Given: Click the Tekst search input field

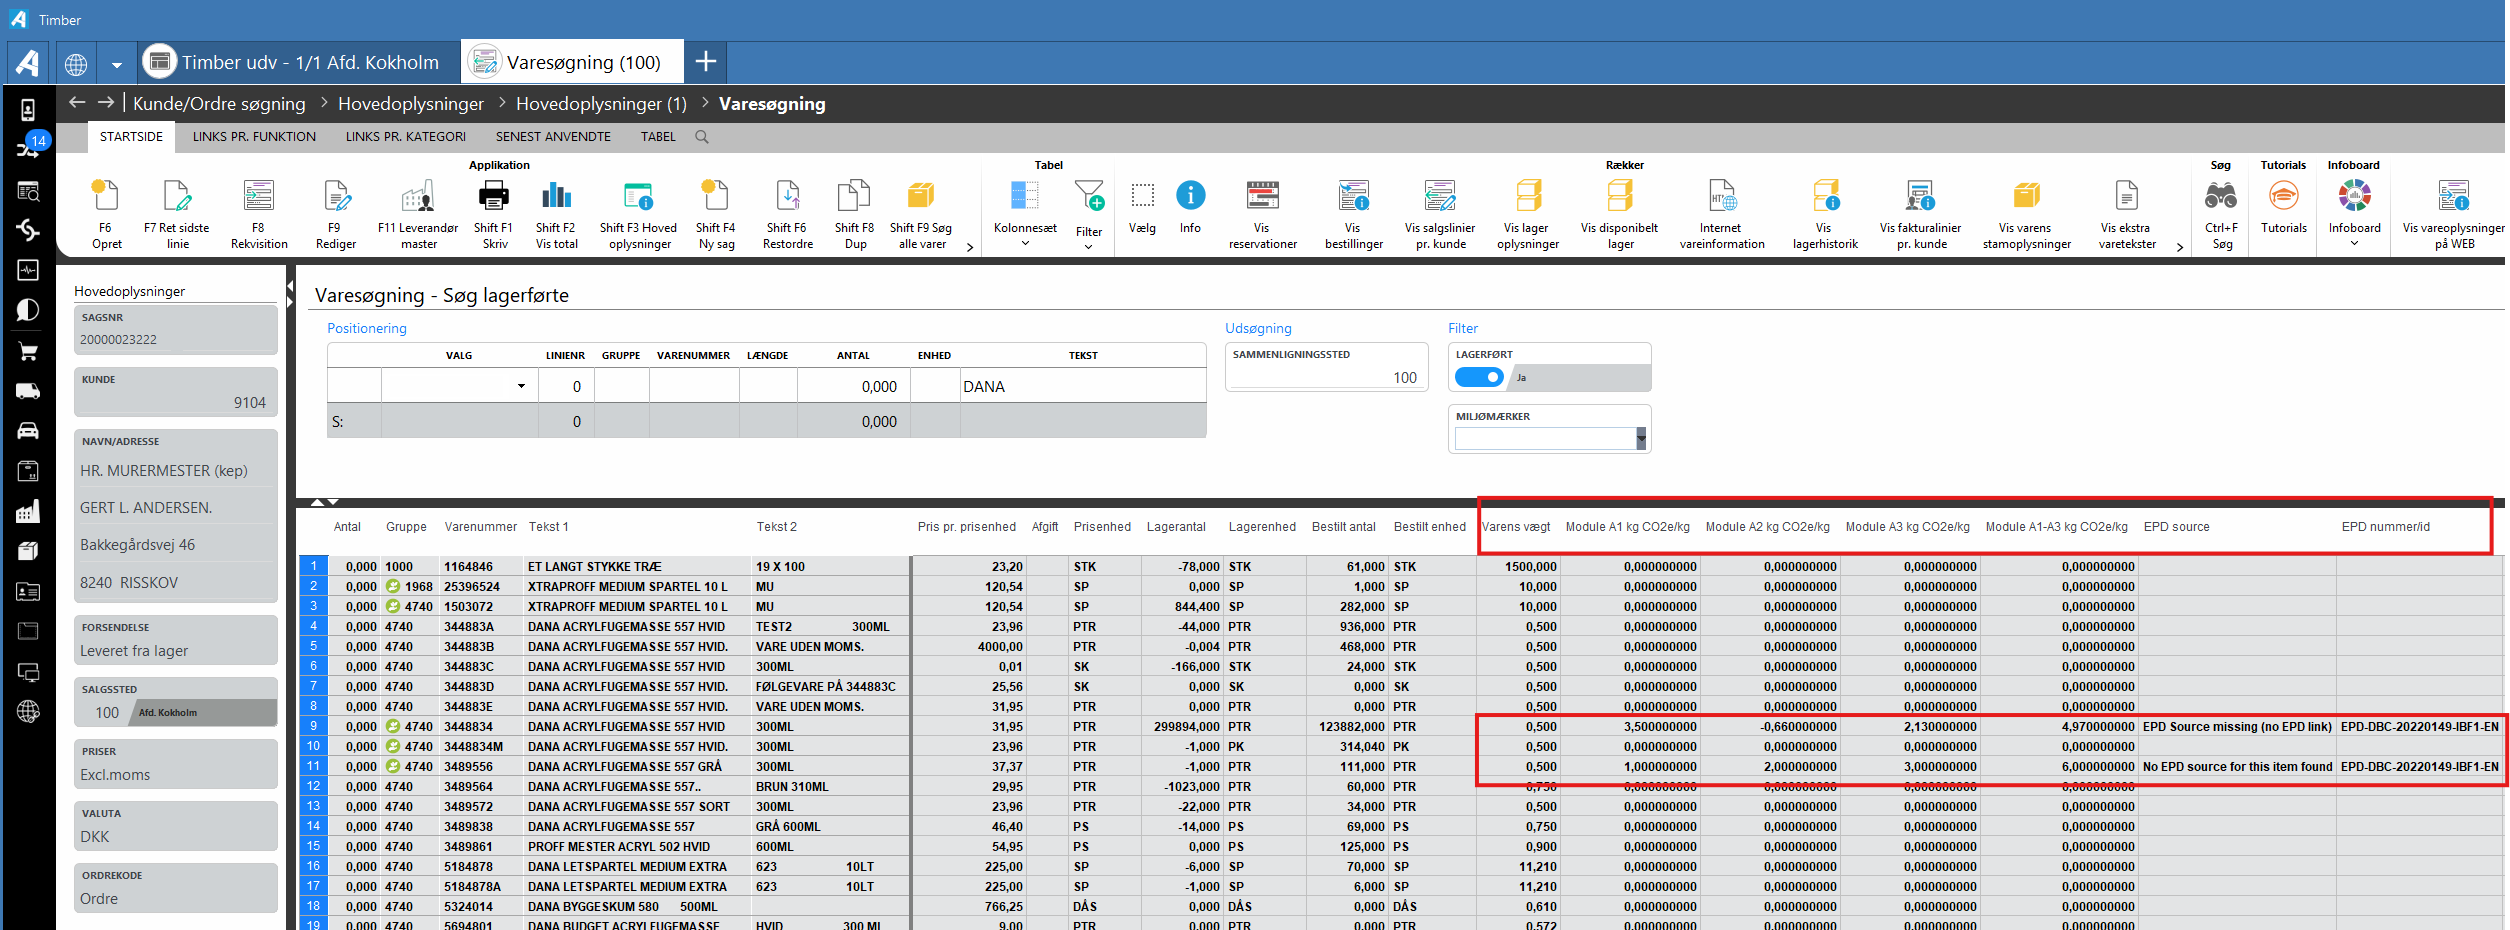Looking at the screenshot, I should click(x=1082, y=386).
